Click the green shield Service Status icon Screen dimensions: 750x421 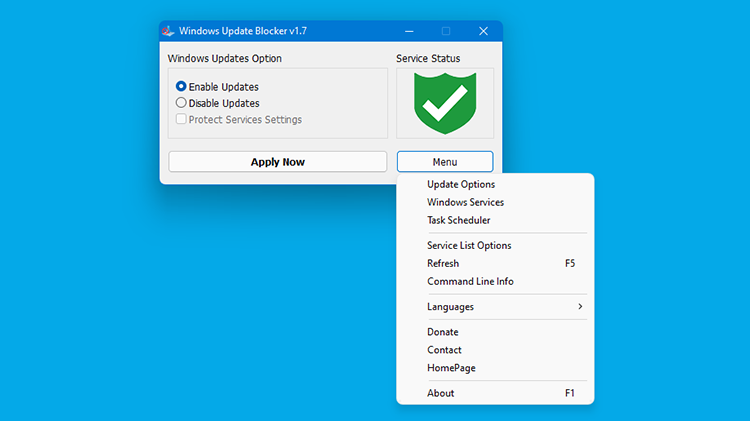pyautogui.click(x=445, y=103)
